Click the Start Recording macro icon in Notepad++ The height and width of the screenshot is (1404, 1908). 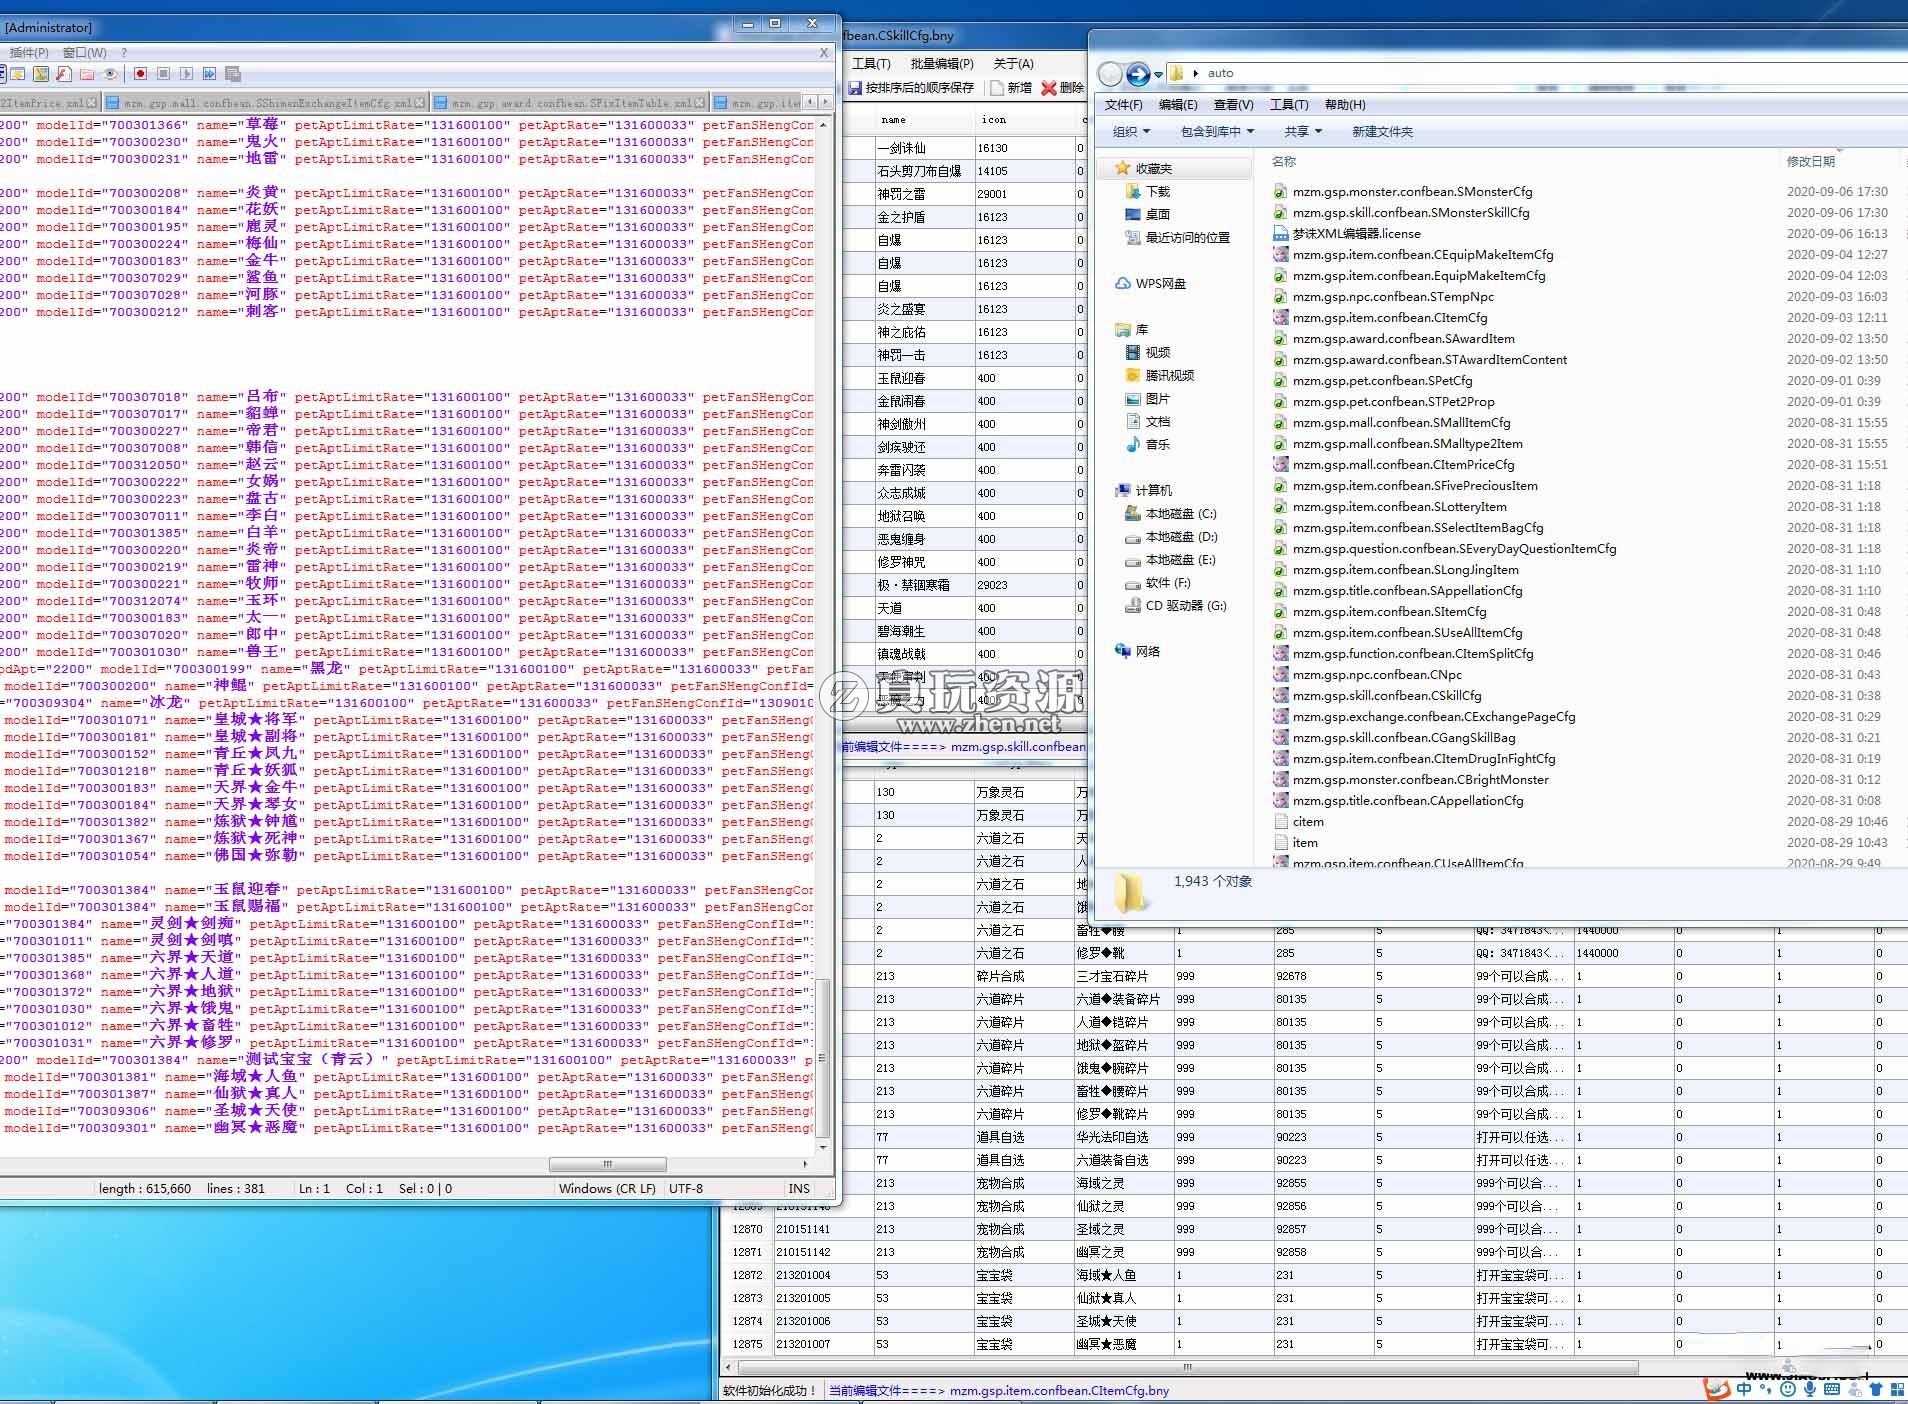pos(140,74)
